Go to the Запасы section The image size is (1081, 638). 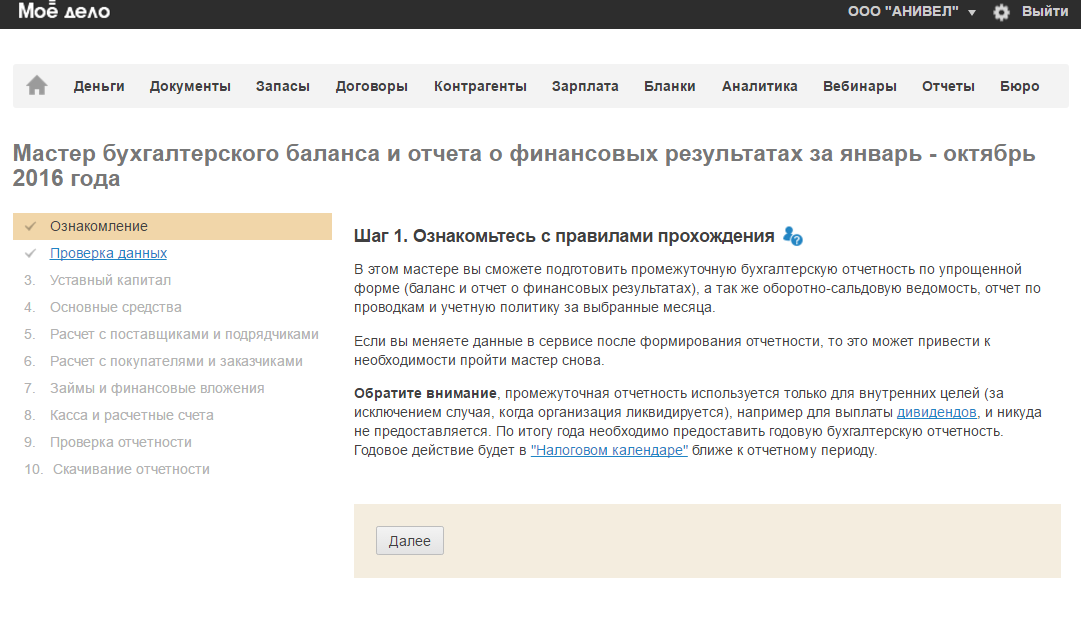(x=282, y=86)
